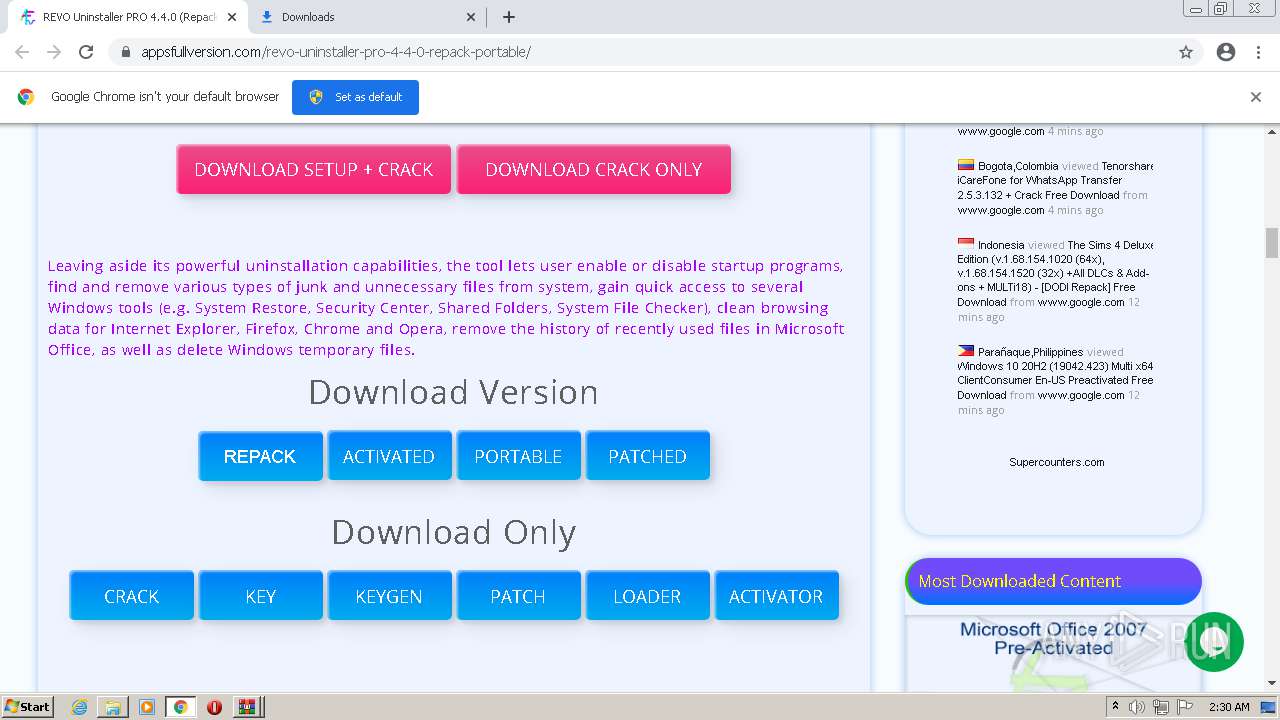Viewport: 1280px width, 720px height.
Task: Close the Downloads tab
Action: click(x=472, y=17)
